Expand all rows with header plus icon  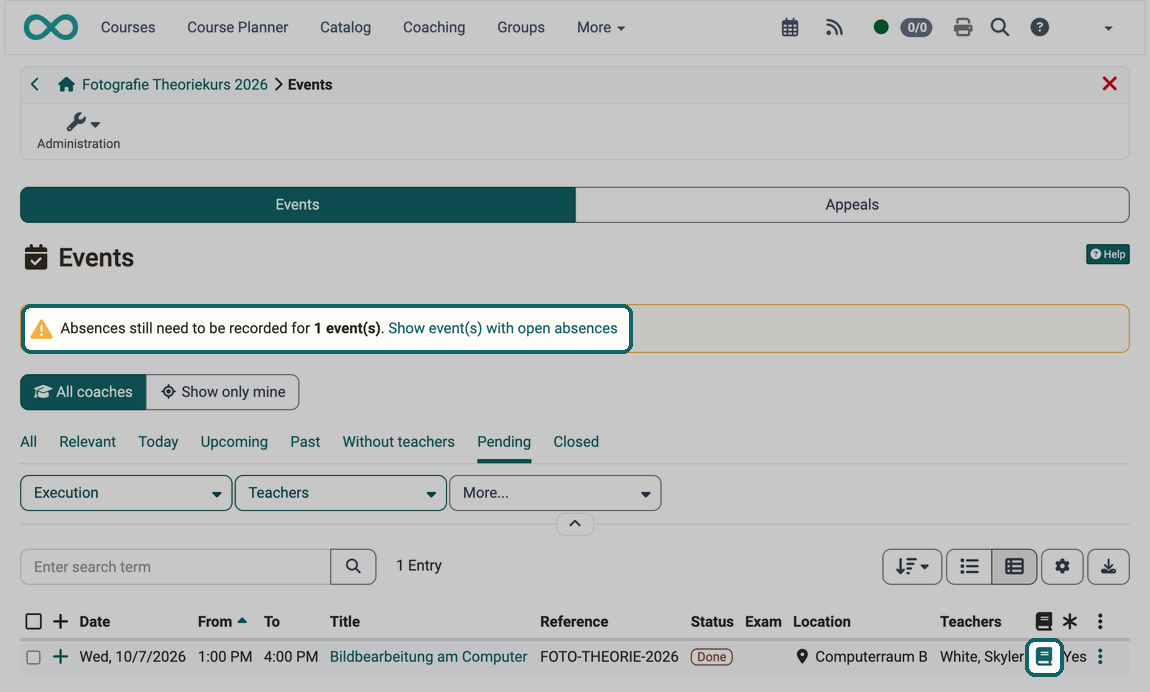pyautogui.click(x=60, y=622)
